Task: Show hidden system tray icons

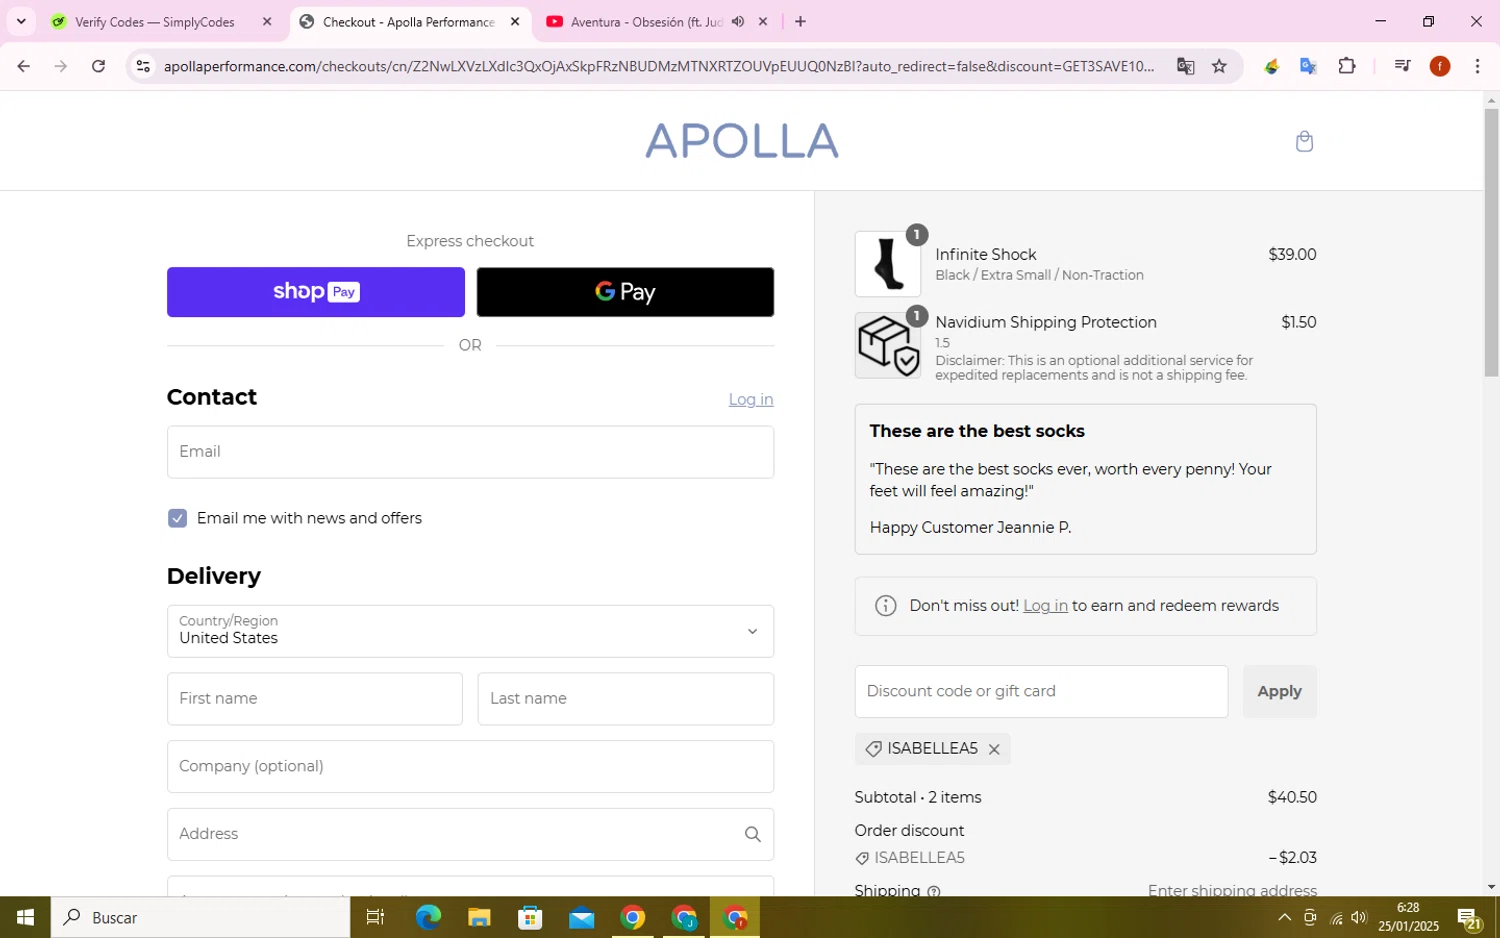Action: click(1284, 917)
